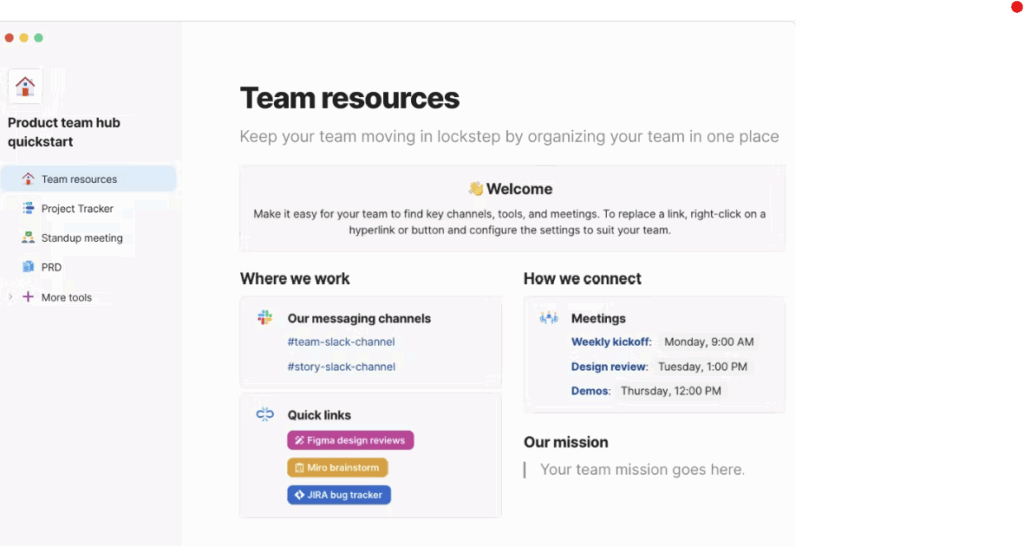Open the #team-slack-channel link
Screen dimensions: 1024x546
click(x=341, y=342)
